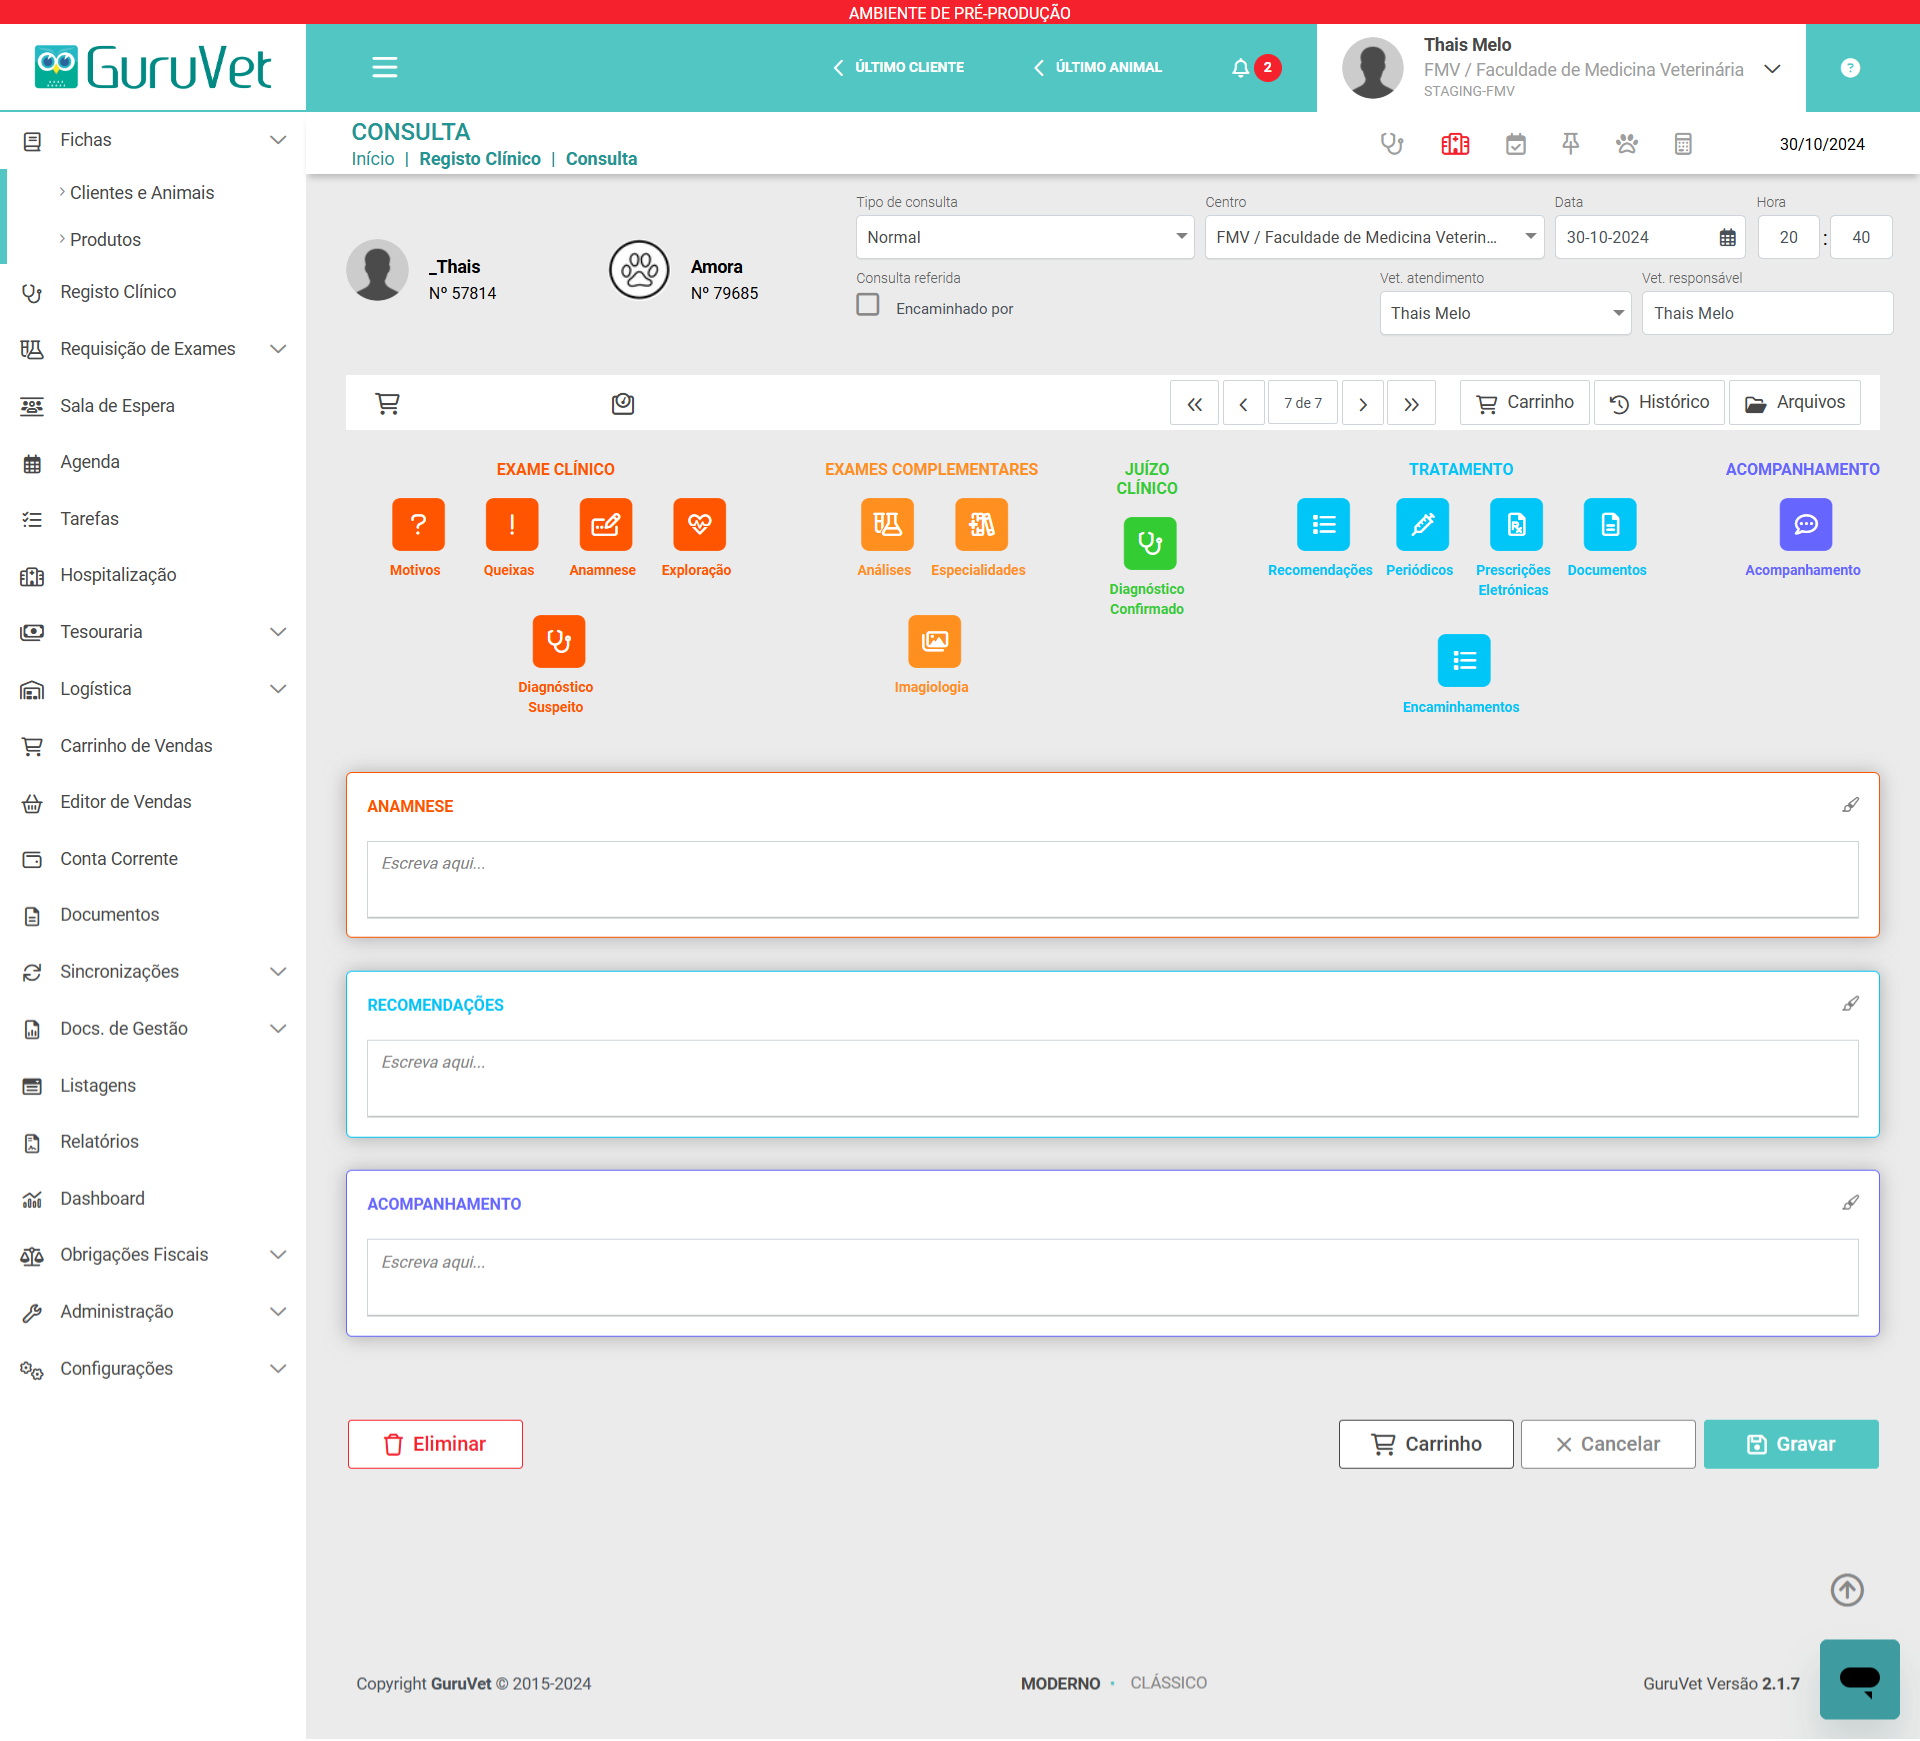The height and width of the screenshot is (1741, 1920).
Task: Switch to the Clássico layout mode
Action: [x=1168, y=1683]
